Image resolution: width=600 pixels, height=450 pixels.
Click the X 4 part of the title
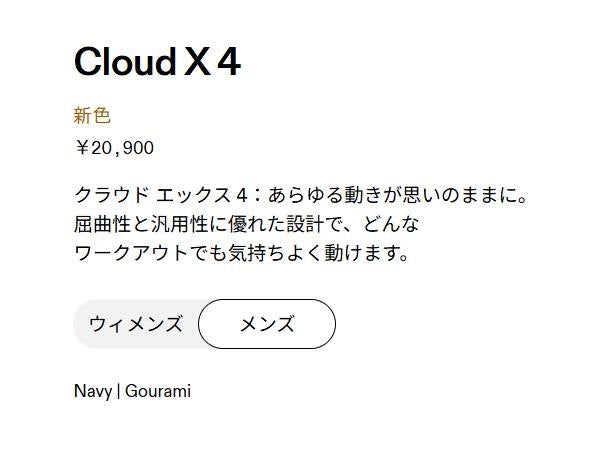pos(213,62)
